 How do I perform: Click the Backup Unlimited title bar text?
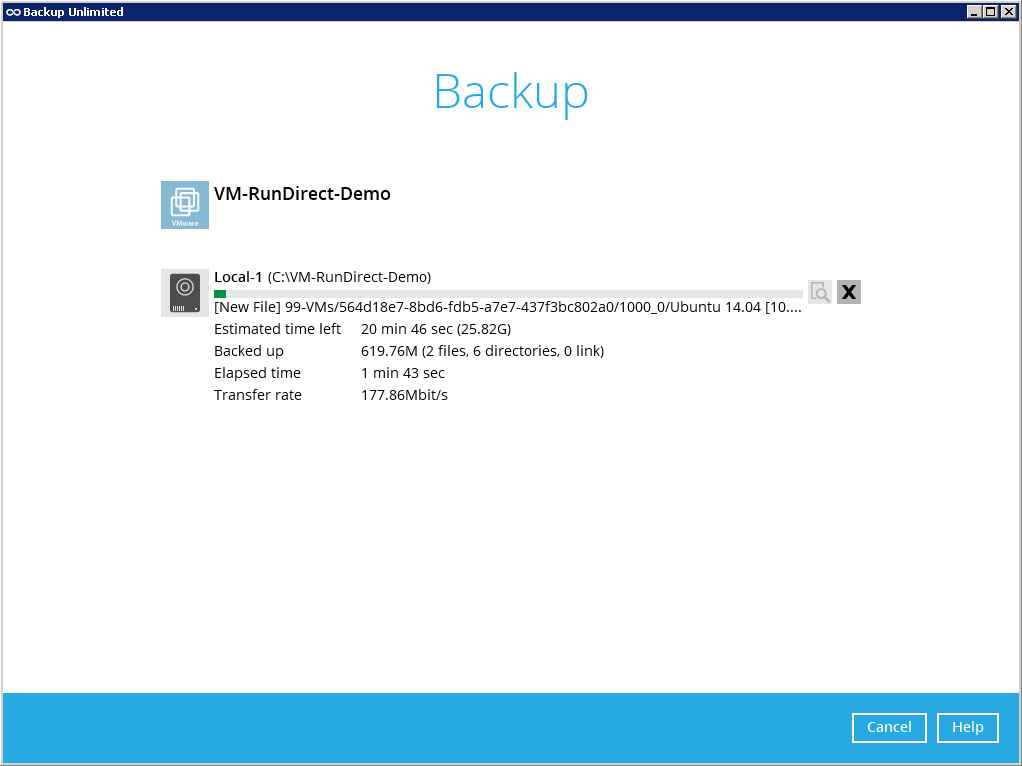pyautogui.click(x=73, y=12)
